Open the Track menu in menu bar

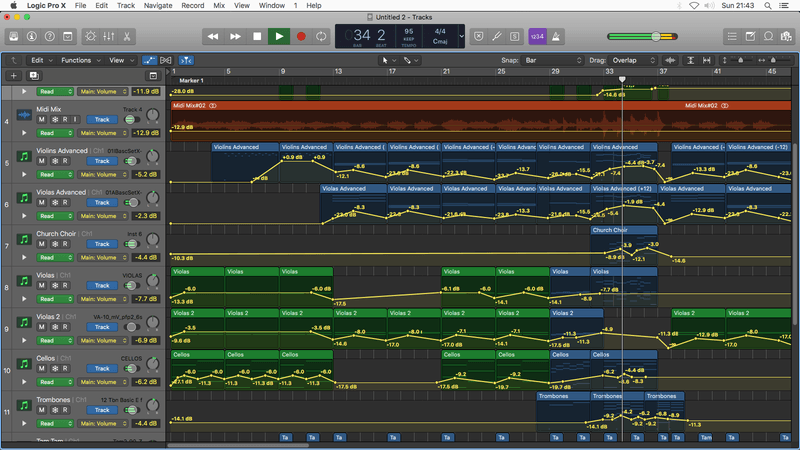tap(126, 6)
